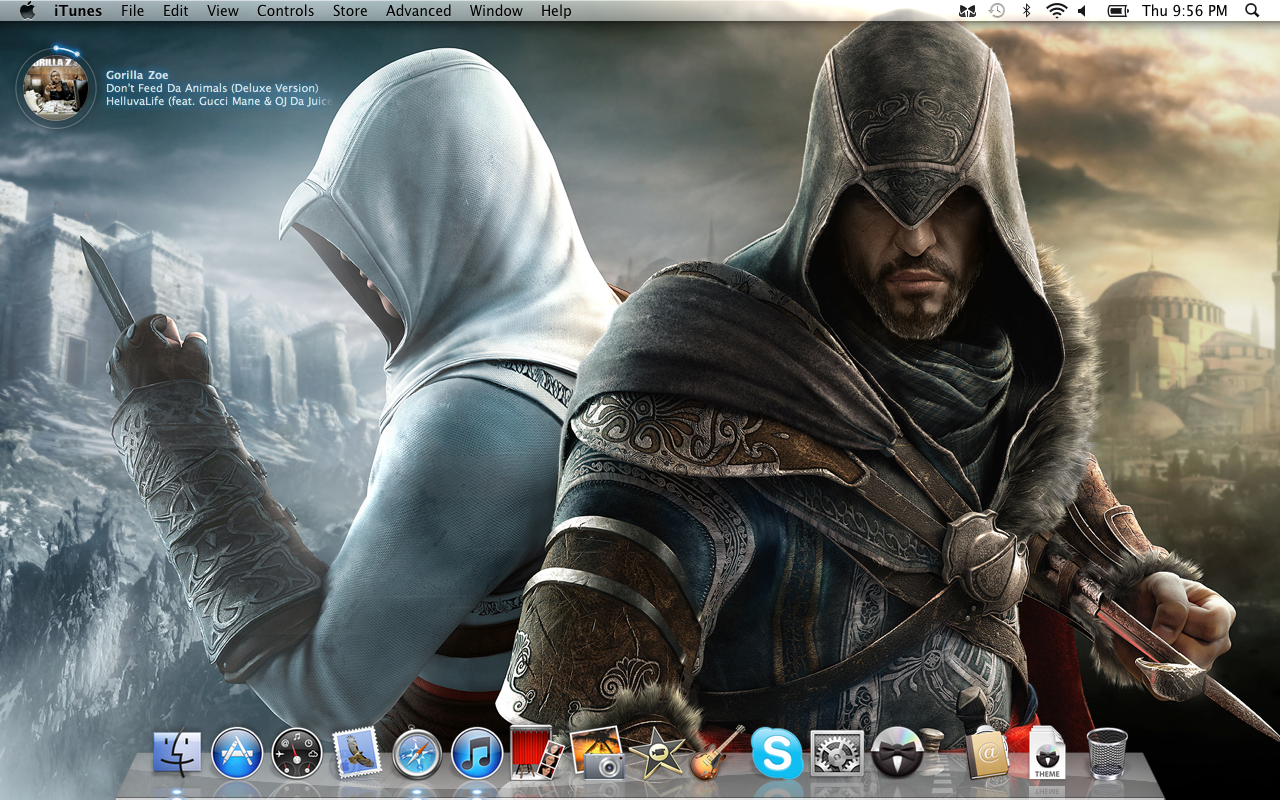Image resolution: width=1280 pixels, height=800 pixels.
Task: Open Dashboard from the dock
Action: pos(297,753)
